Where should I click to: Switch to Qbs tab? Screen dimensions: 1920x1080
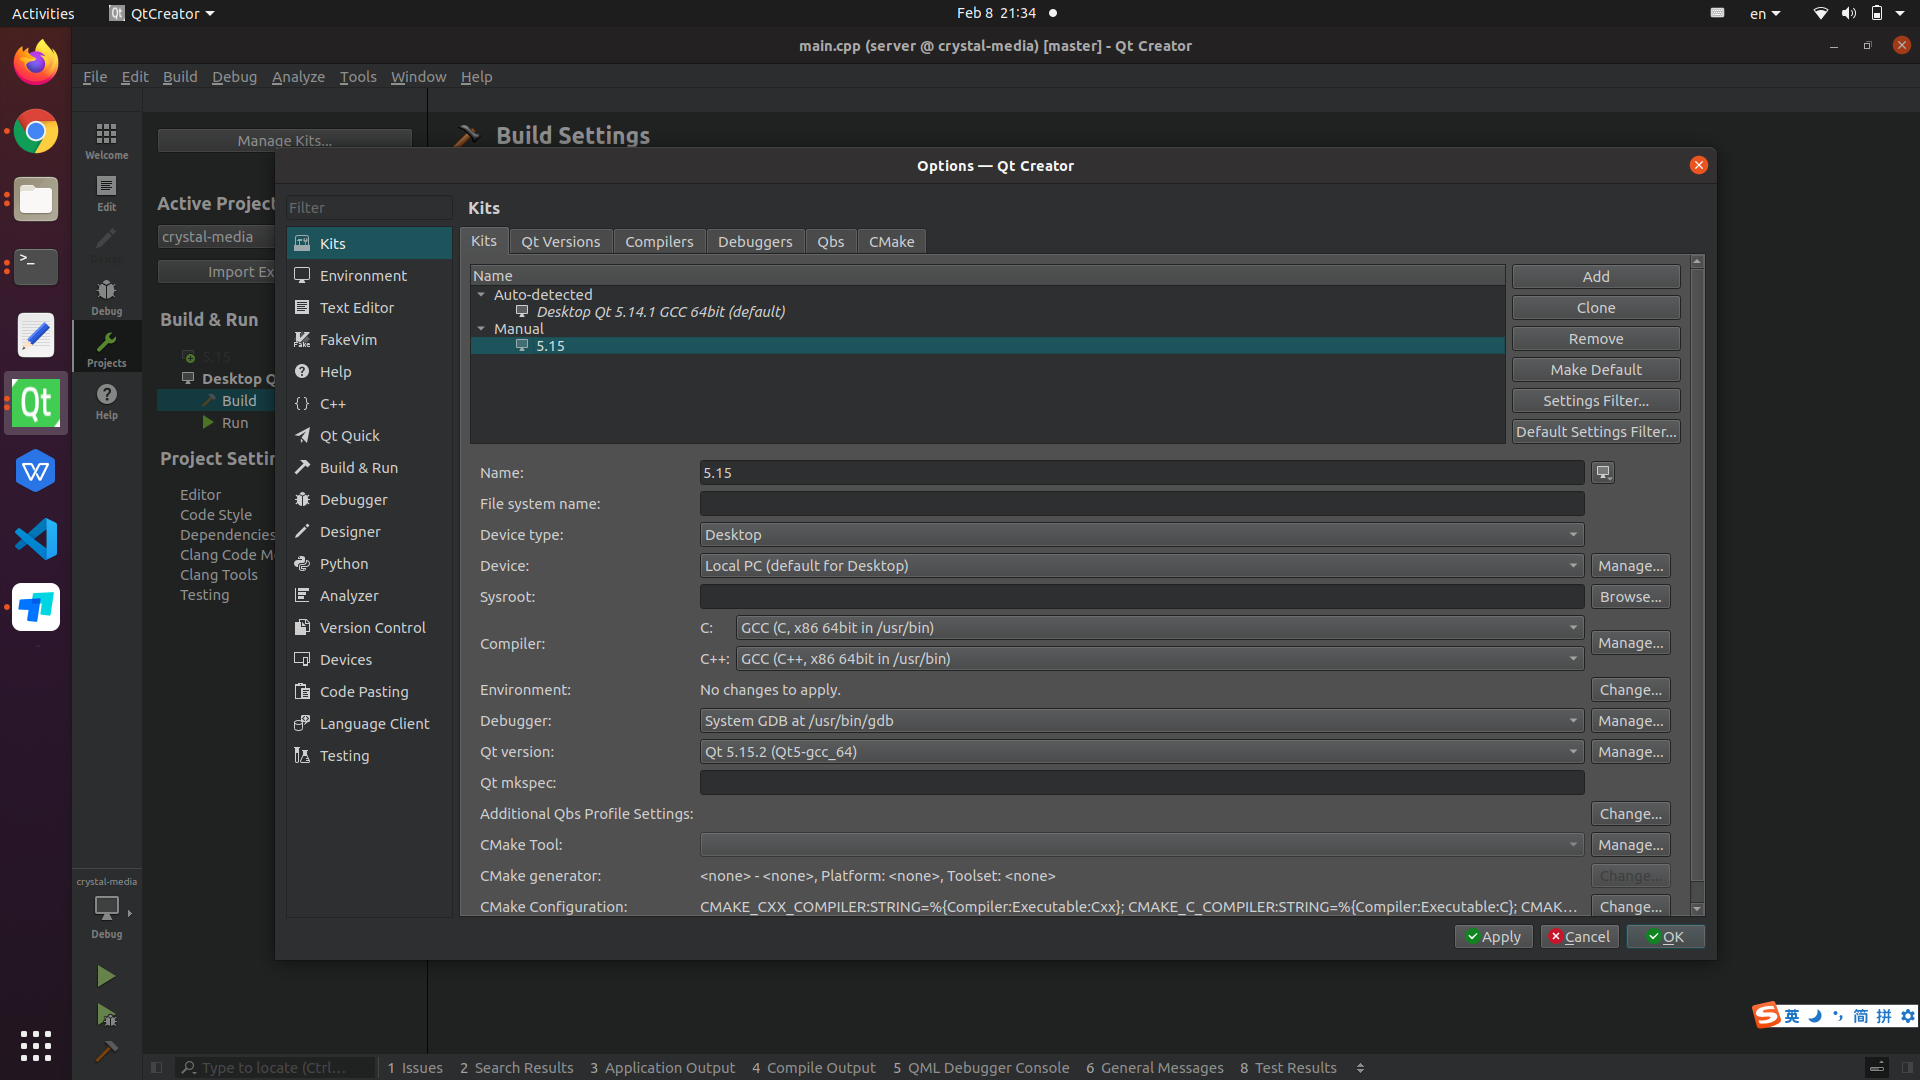830,242
